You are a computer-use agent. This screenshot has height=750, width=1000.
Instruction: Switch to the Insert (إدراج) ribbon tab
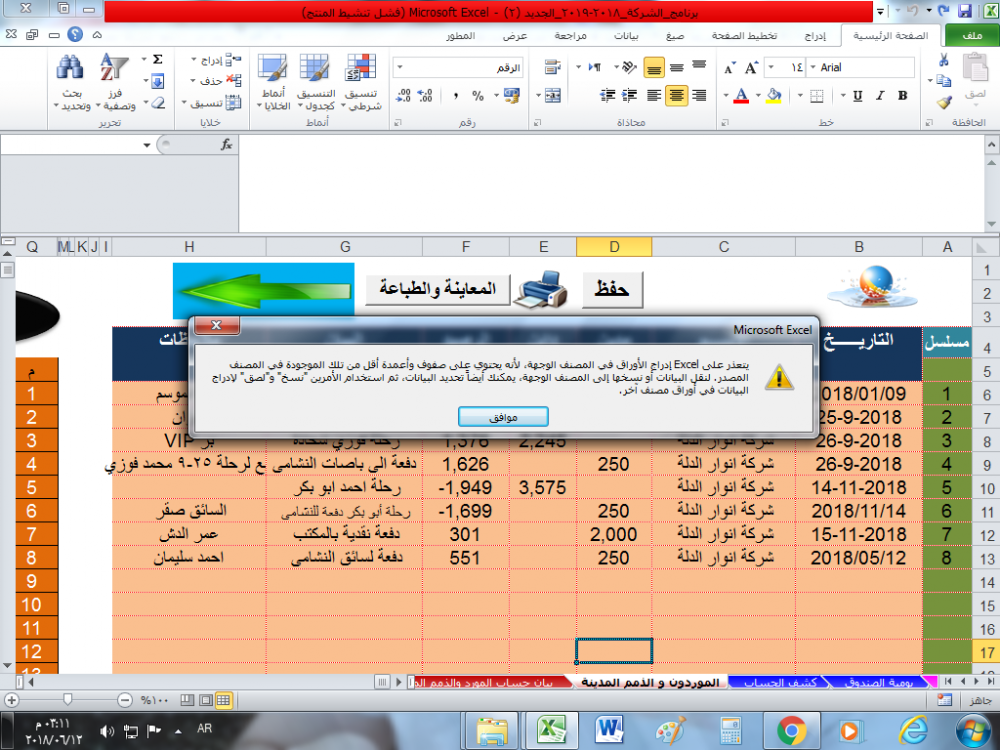pyautogui.click(x=815, y=36)
